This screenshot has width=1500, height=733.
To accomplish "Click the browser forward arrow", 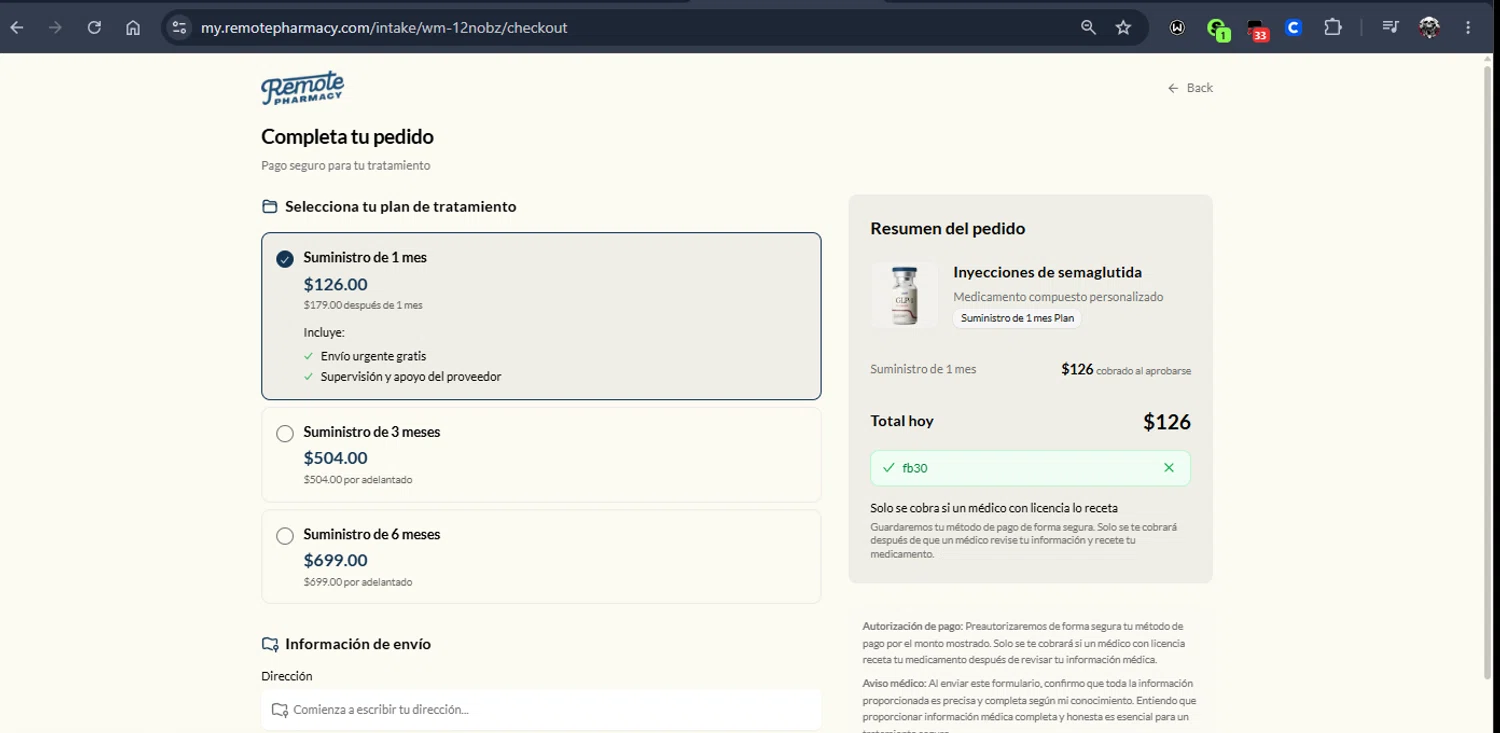I will click(55, 28).
